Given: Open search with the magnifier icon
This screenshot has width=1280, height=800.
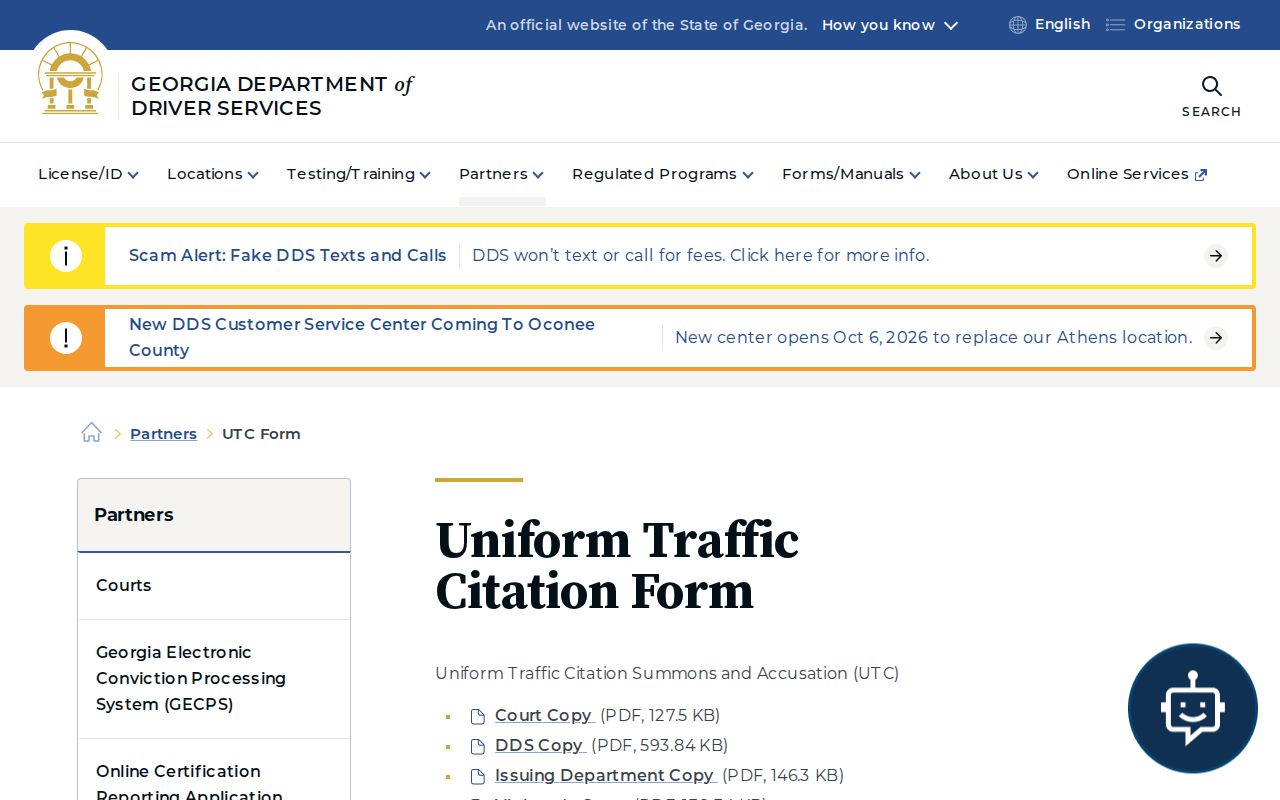Looking at the screenshot, I should 1211,86.
